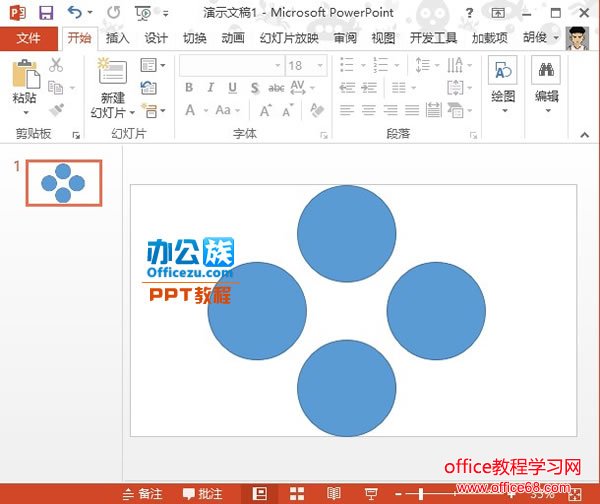Click the Numbering list icon
Screen dimensions: 600x504
pyautogui.click(x=380, y=65)
